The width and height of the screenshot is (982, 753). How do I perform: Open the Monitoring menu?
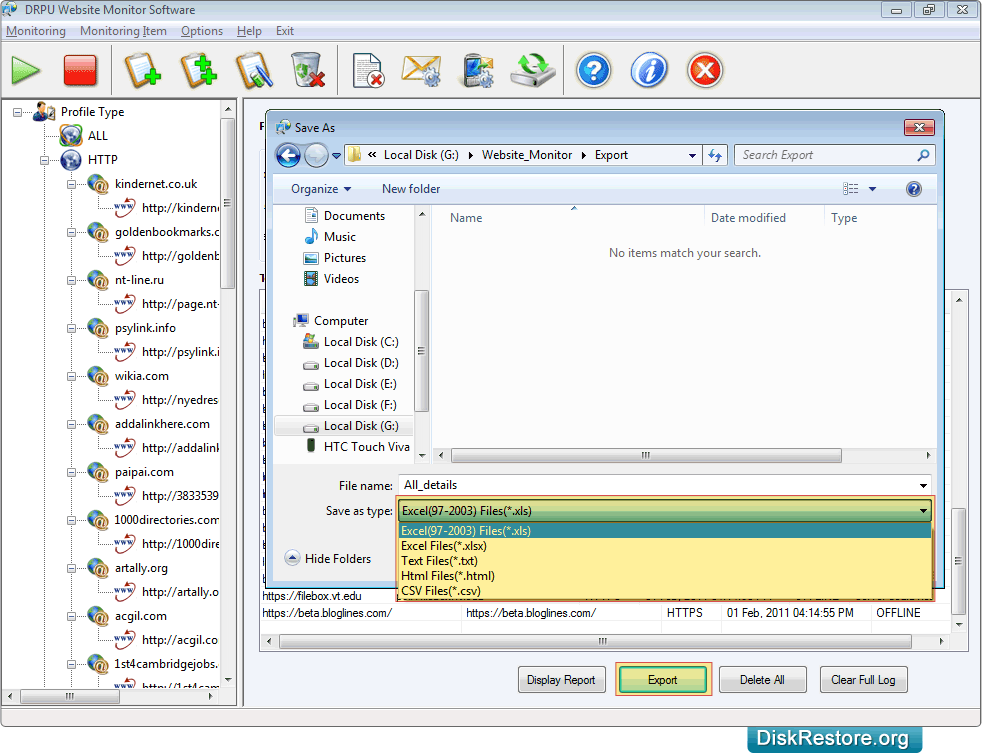[36, 31]
